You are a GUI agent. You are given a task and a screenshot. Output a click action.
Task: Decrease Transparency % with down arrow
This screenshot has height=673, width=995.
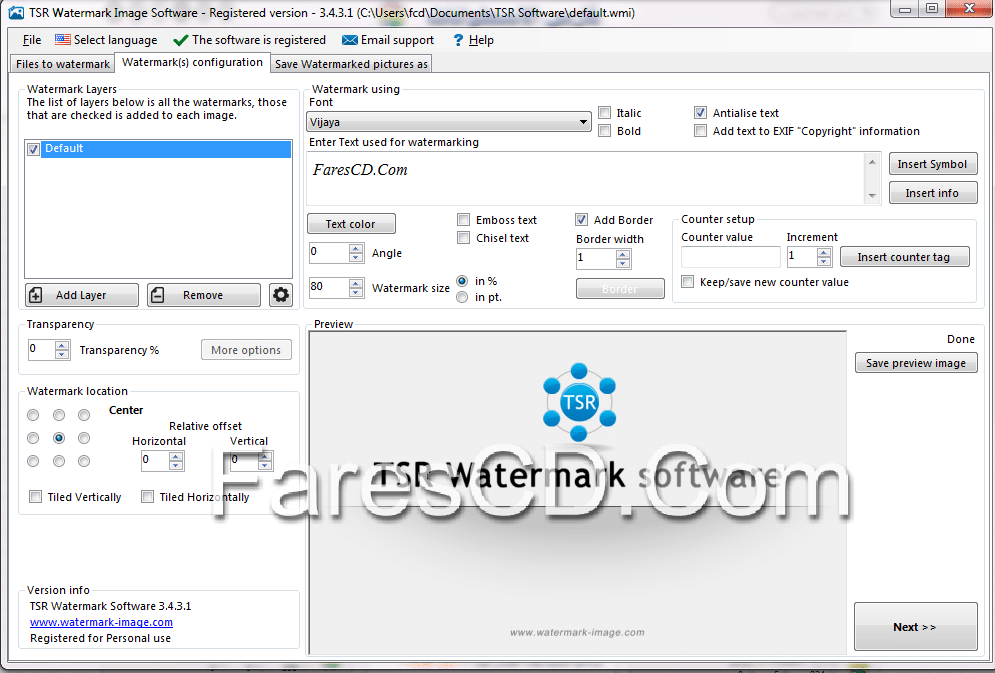tap(62, 355)
